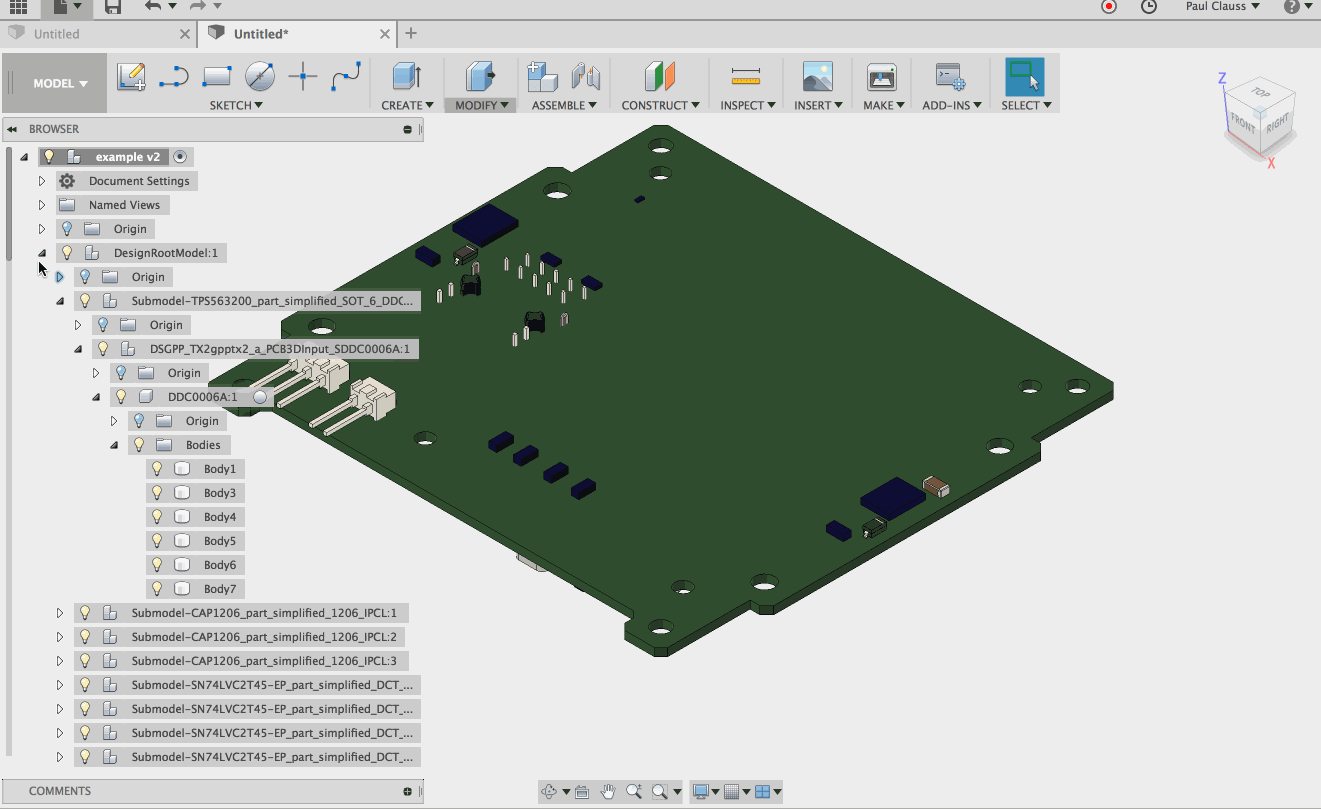Expand the Document Settings node
This screenshot has width=1321, height=809.
point(42,181)
